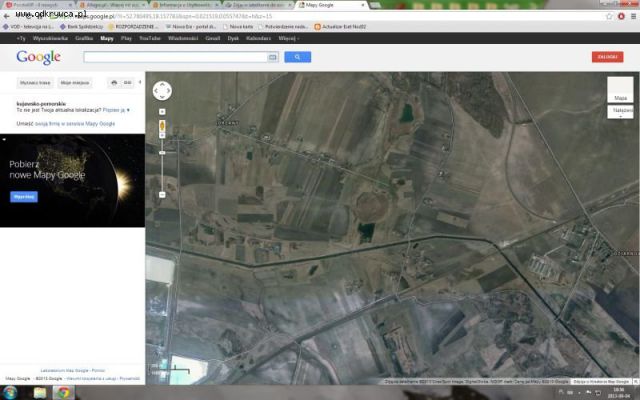Switch to the Allegro.pl browser tab

[111, 5]
